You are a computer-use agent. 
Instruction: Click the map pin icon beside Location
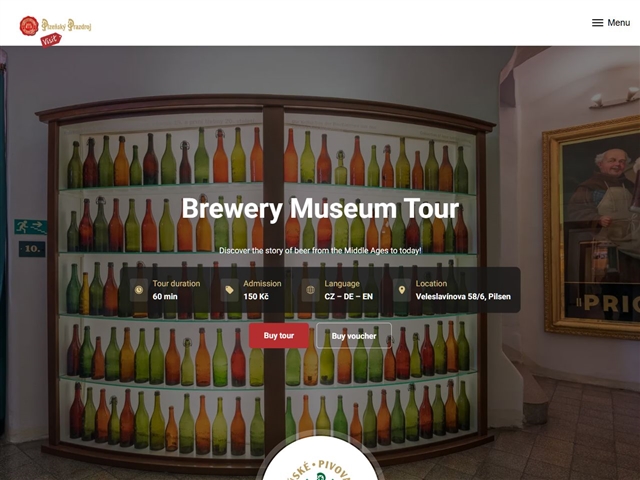point(402,290)
